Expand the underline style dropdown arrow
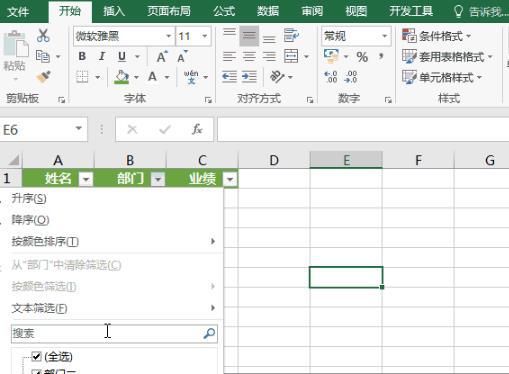509x374 pixels. click(x=137, y=57)
